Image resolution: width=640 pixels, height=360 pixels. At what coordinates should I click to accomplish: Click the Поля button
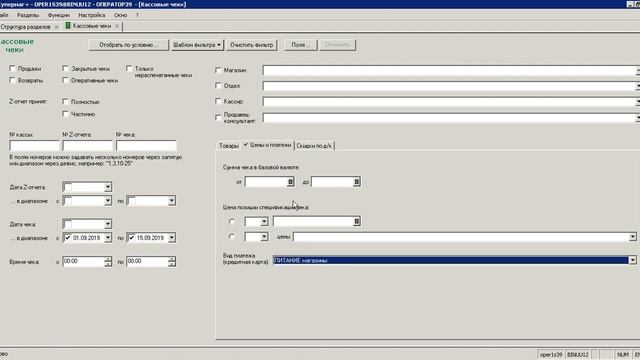point(301,45)
